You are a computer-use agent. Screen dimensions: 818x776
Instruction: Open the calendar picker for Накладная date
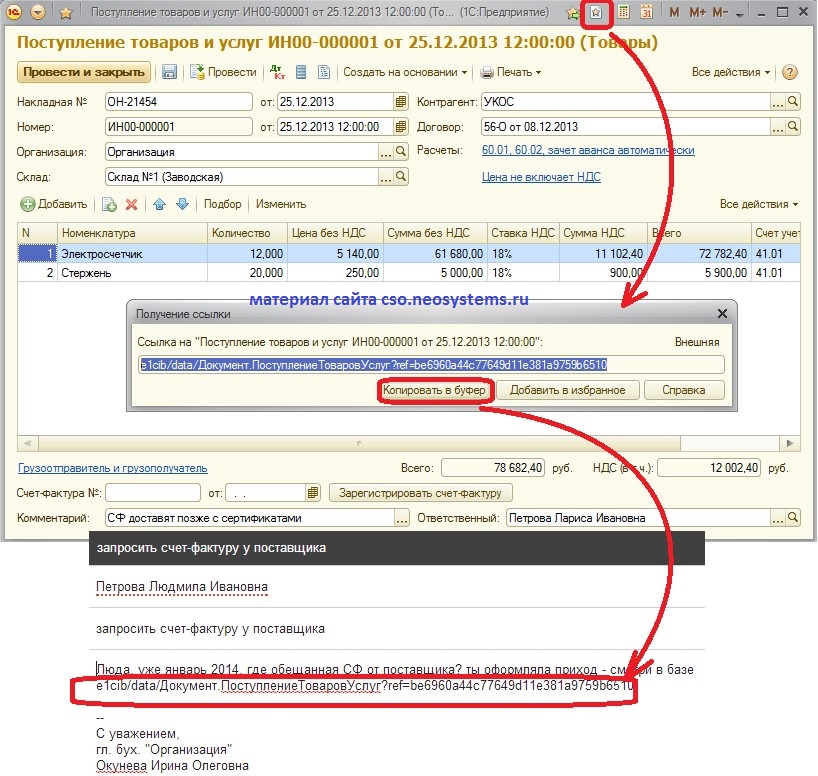tap(401, 101)
